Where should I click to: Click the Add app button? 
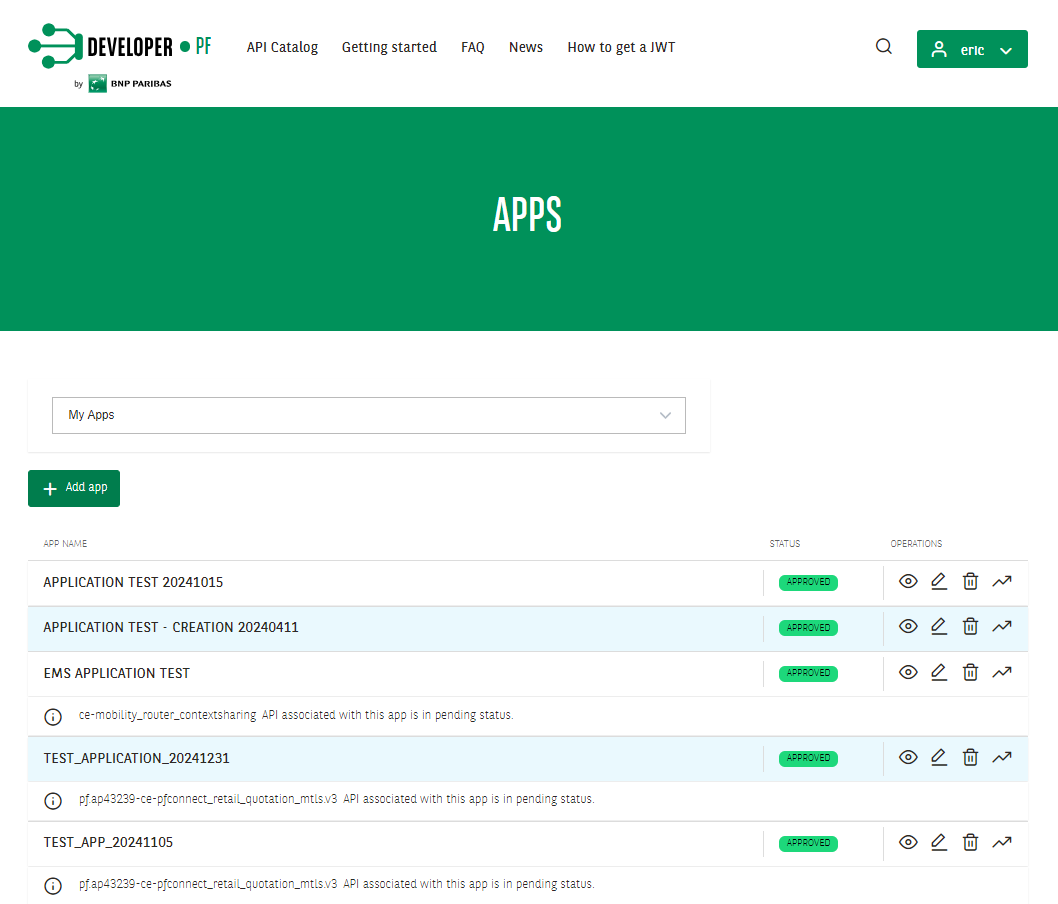point(73,488)
